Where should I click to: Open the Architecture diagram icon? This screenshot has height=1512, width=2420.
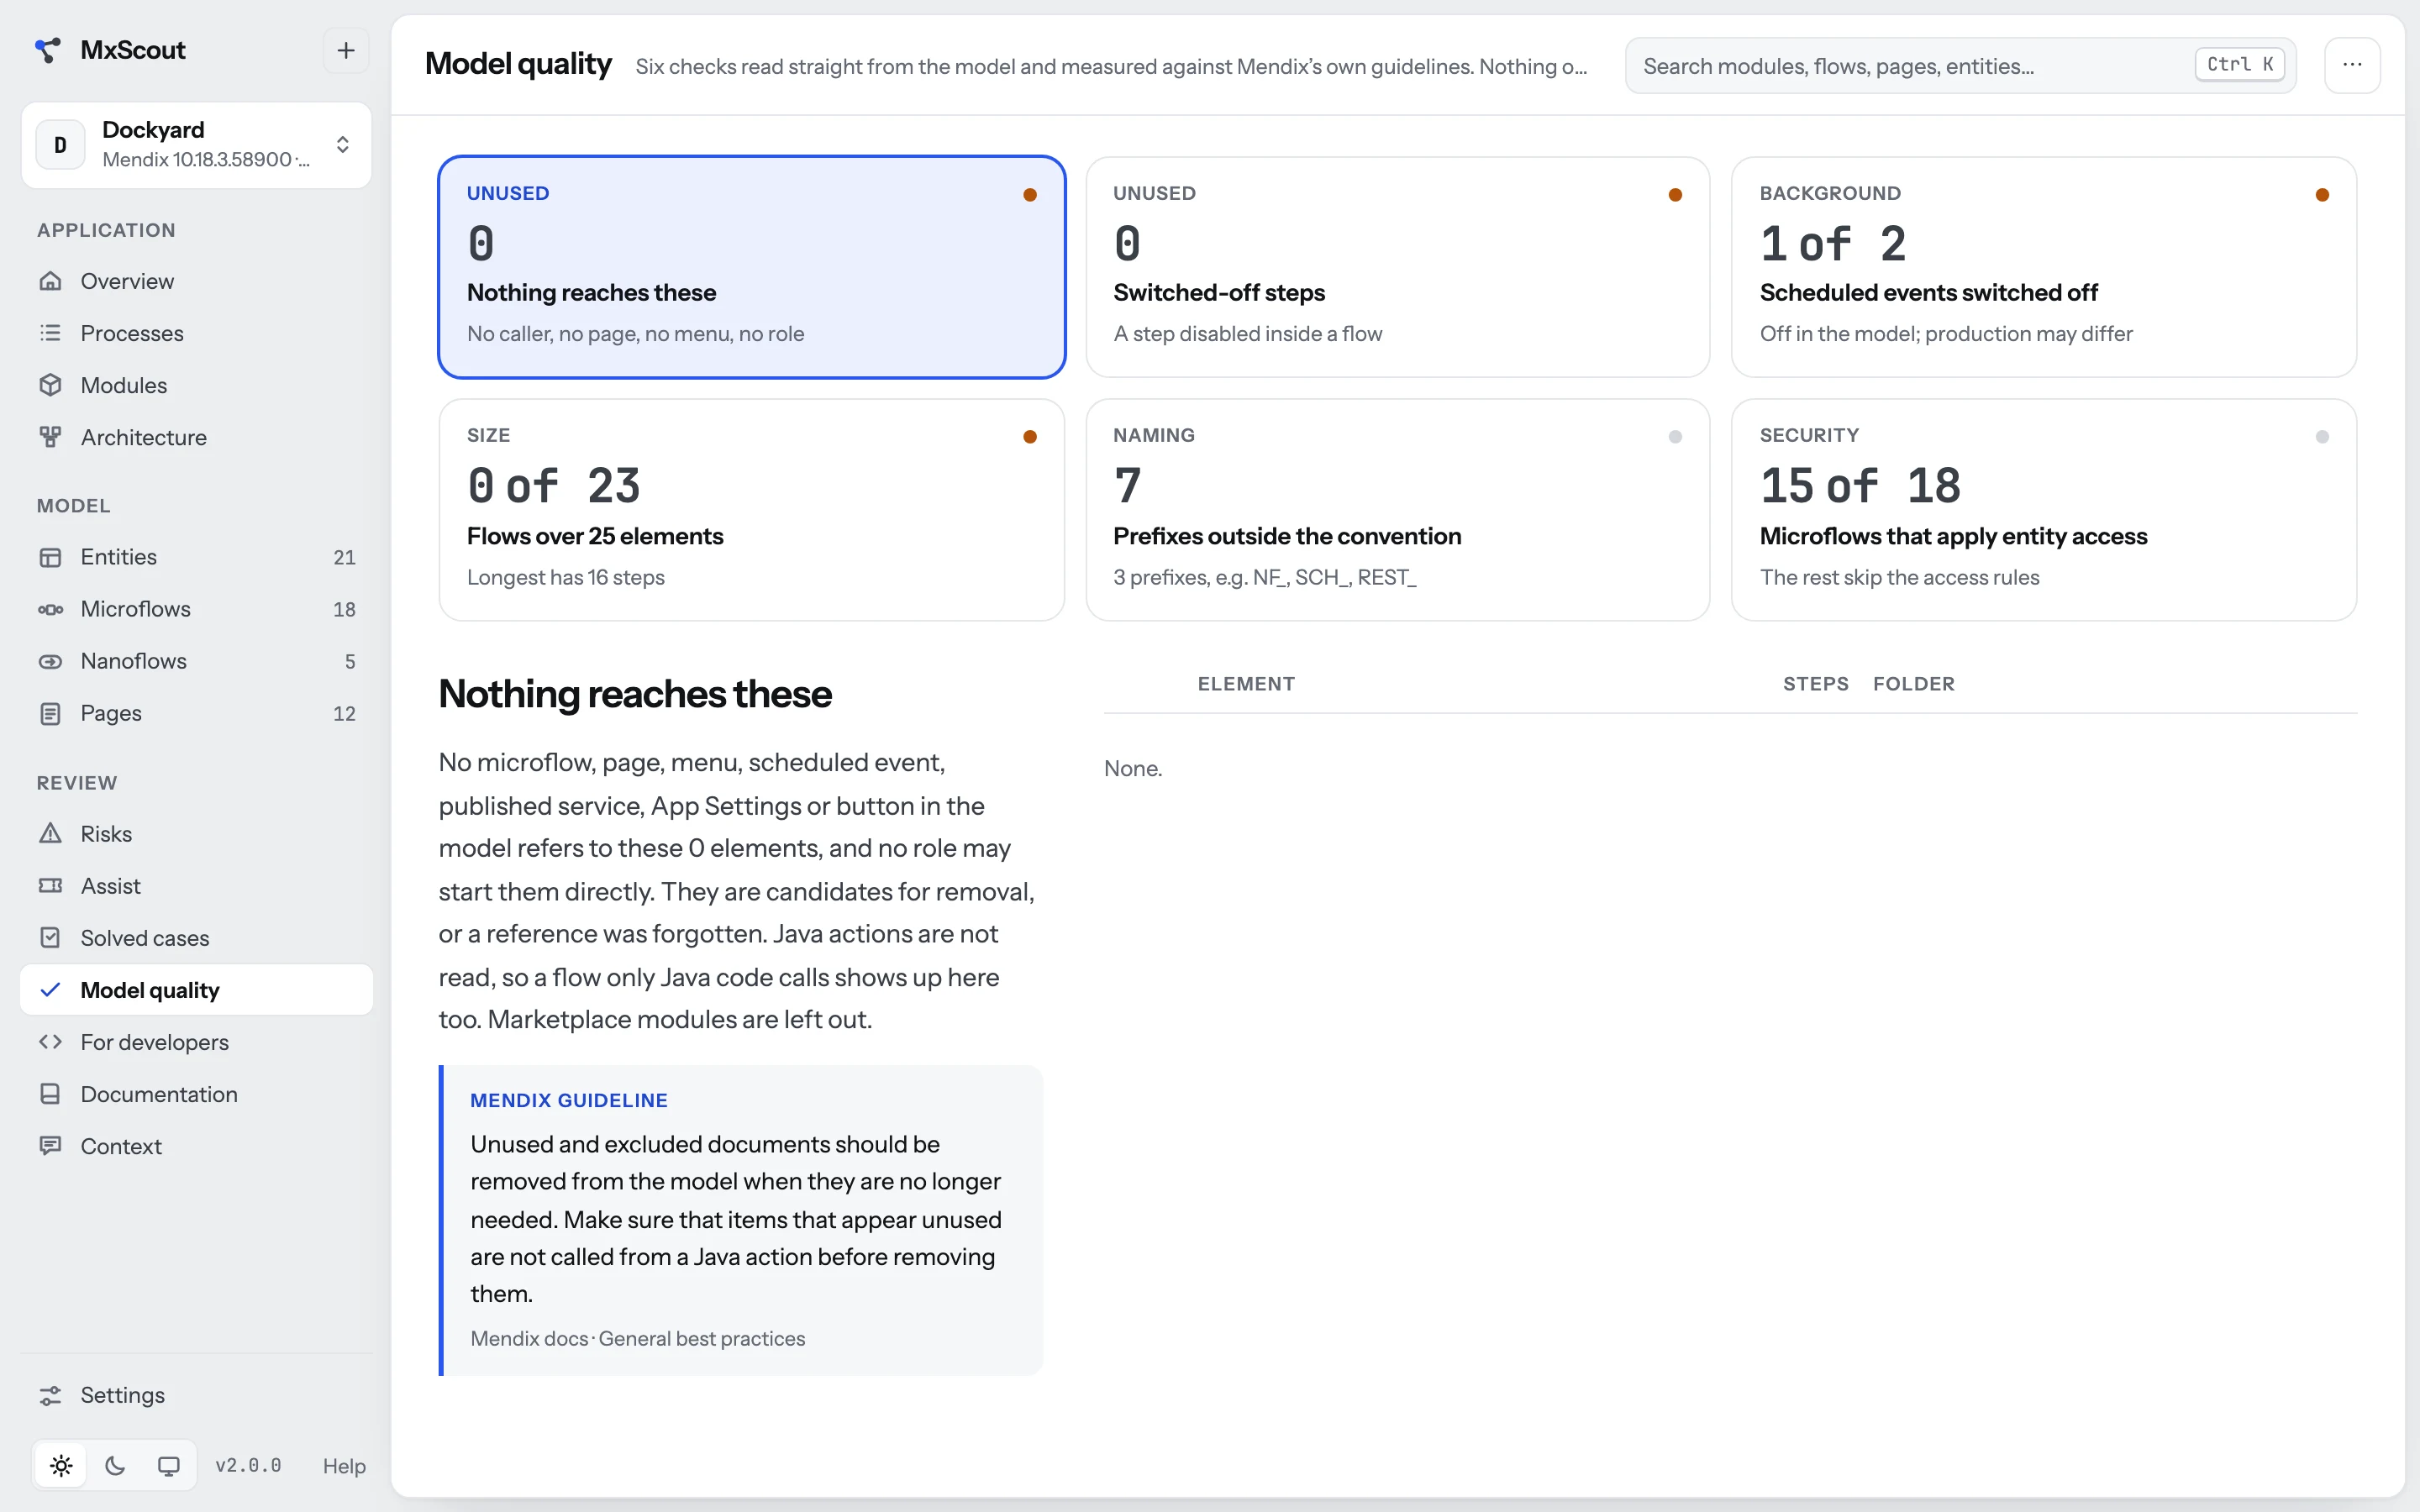coord(50,437)
